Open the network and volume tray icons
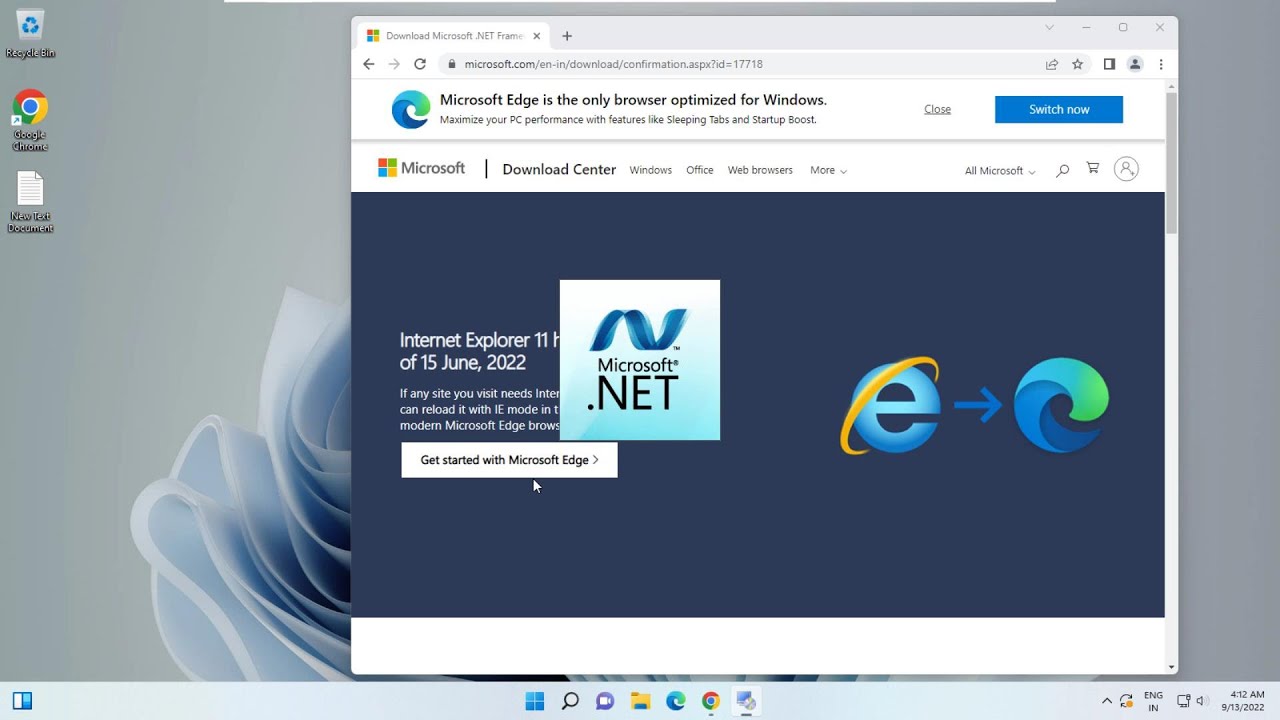1280x720 pixels. point(1193,701)
